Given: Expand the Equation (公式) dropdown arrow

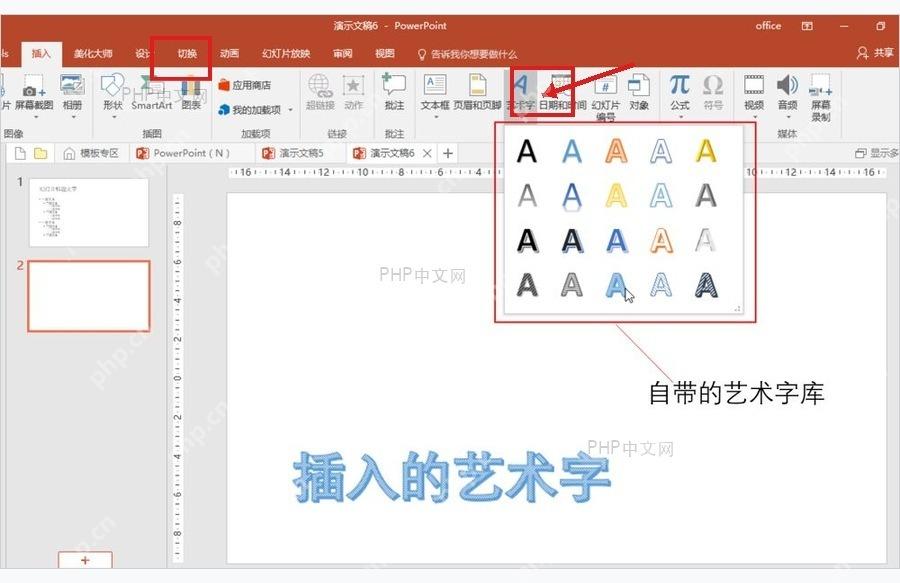Looking at the screenshot, I should pos(680,117).
